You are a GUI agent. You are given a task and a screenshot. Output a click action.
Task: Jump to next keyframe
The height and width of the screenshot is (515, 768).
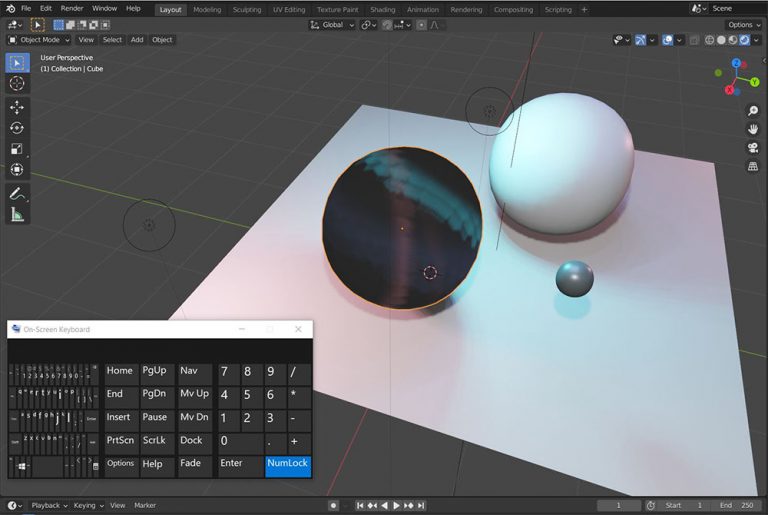click(x=409, y=505)
